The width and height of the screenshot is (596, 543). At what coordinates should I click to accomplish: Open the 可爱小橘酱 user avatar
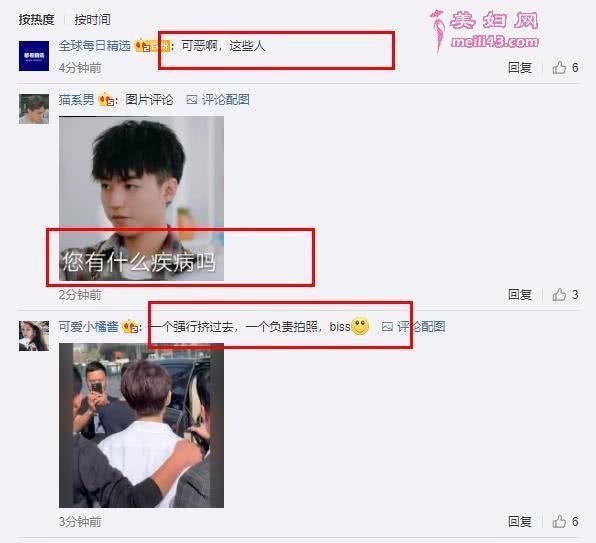pos(34,336)
